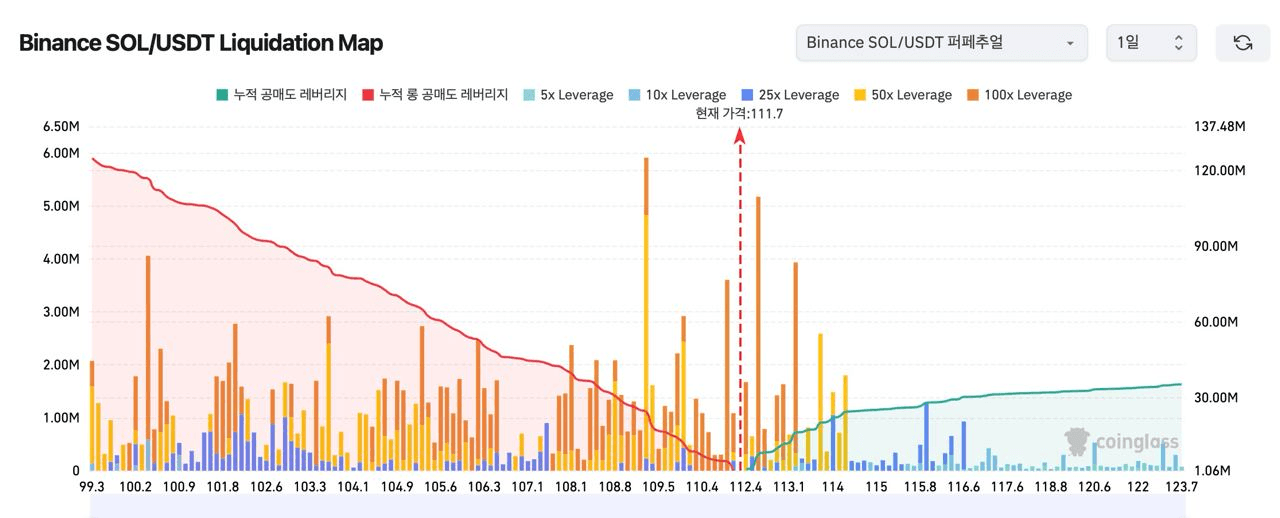Click the refresh chart icon
1280x518 pixels.
(1242, 43)
